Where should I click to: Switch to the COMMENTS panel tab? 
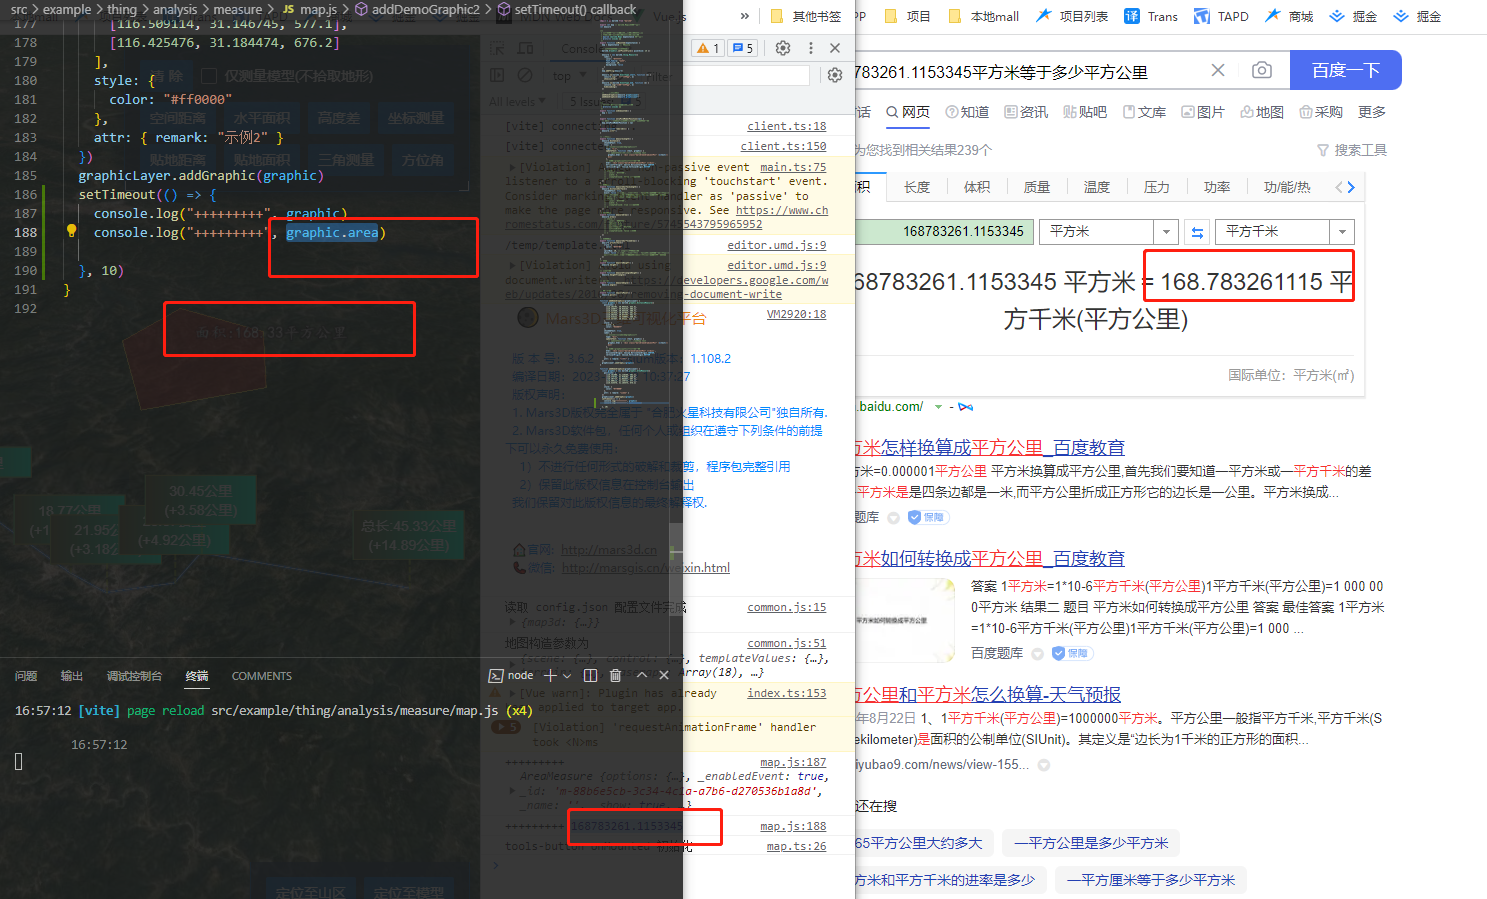[262, 676]
